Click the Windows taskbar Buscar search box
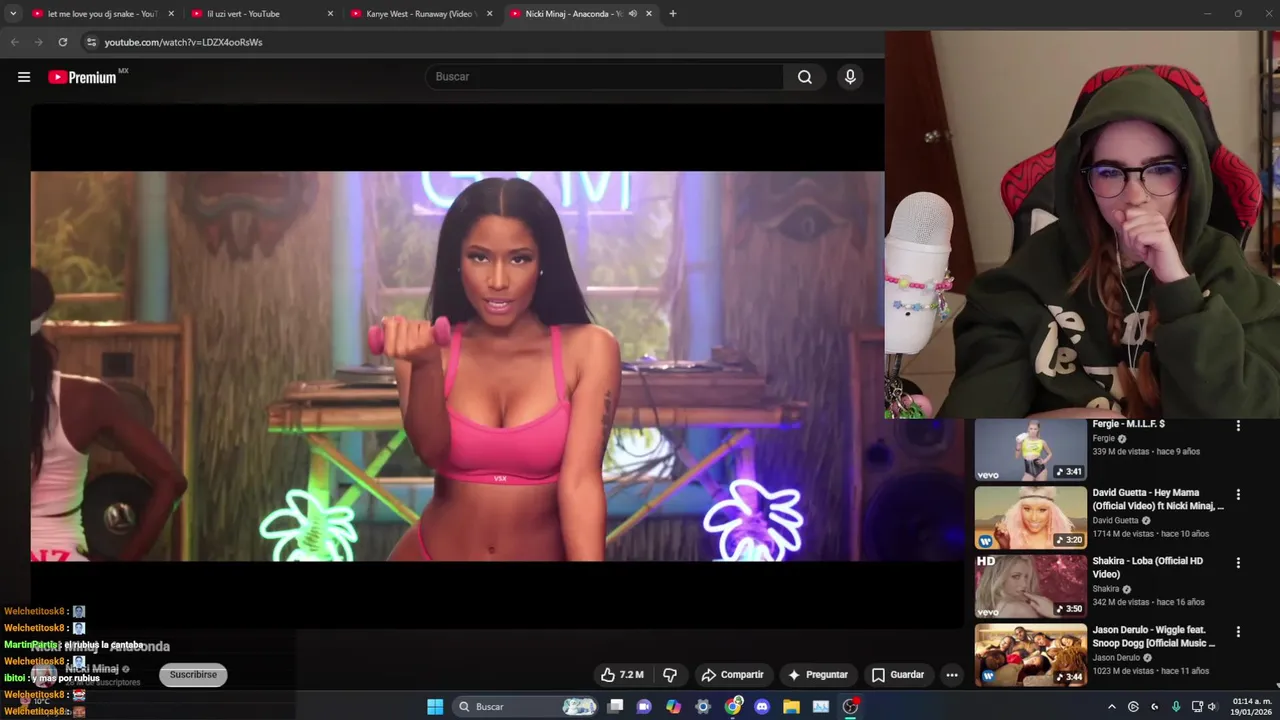This screenshot has width=1280, height=720. (525, 707)
